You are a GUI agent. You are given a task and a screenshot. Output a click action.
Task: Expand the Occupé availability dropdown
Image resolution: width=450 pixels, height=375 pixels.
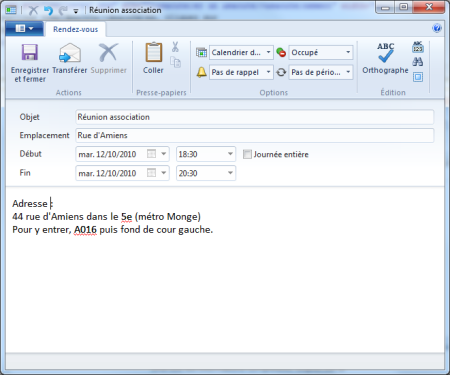click(x=348, y=52)
